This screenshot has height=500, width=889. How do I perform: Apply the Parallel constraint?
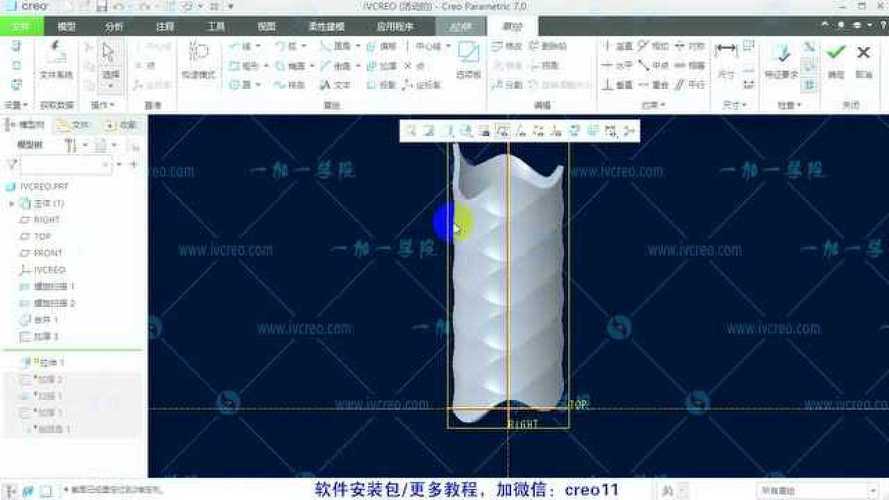click(689, 85)
